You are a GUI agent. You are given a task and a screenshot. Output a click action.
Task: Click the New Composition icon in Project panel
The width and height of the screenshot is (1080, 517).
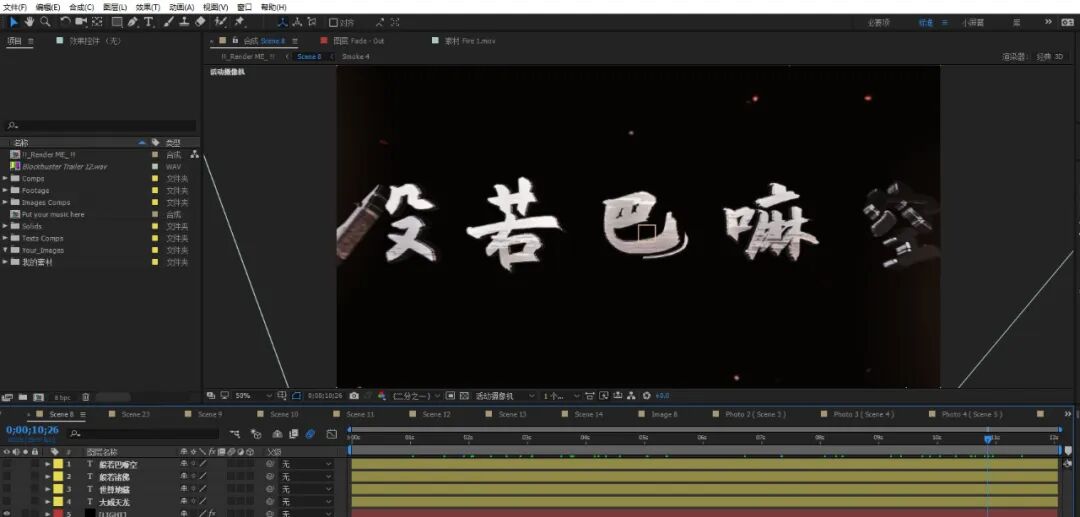[x=39, y=397]
